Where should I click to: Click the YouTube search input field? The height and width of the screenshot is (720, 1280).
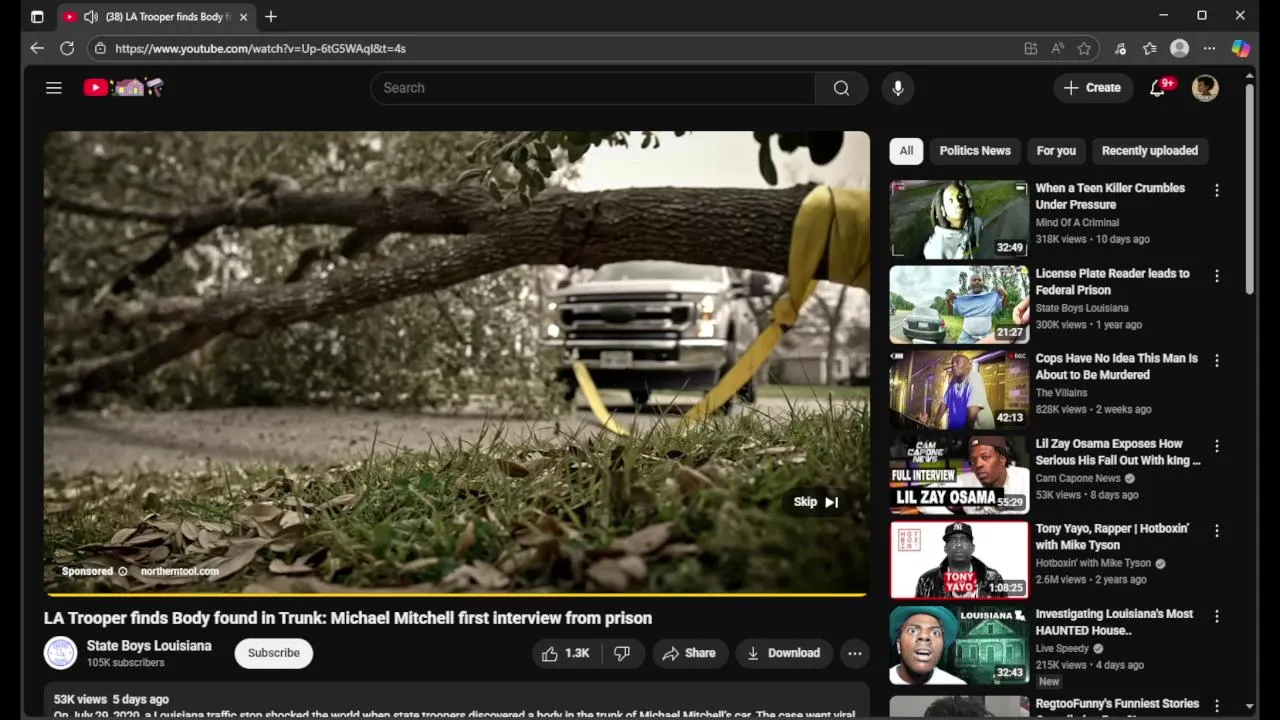(x=593, y=88)
